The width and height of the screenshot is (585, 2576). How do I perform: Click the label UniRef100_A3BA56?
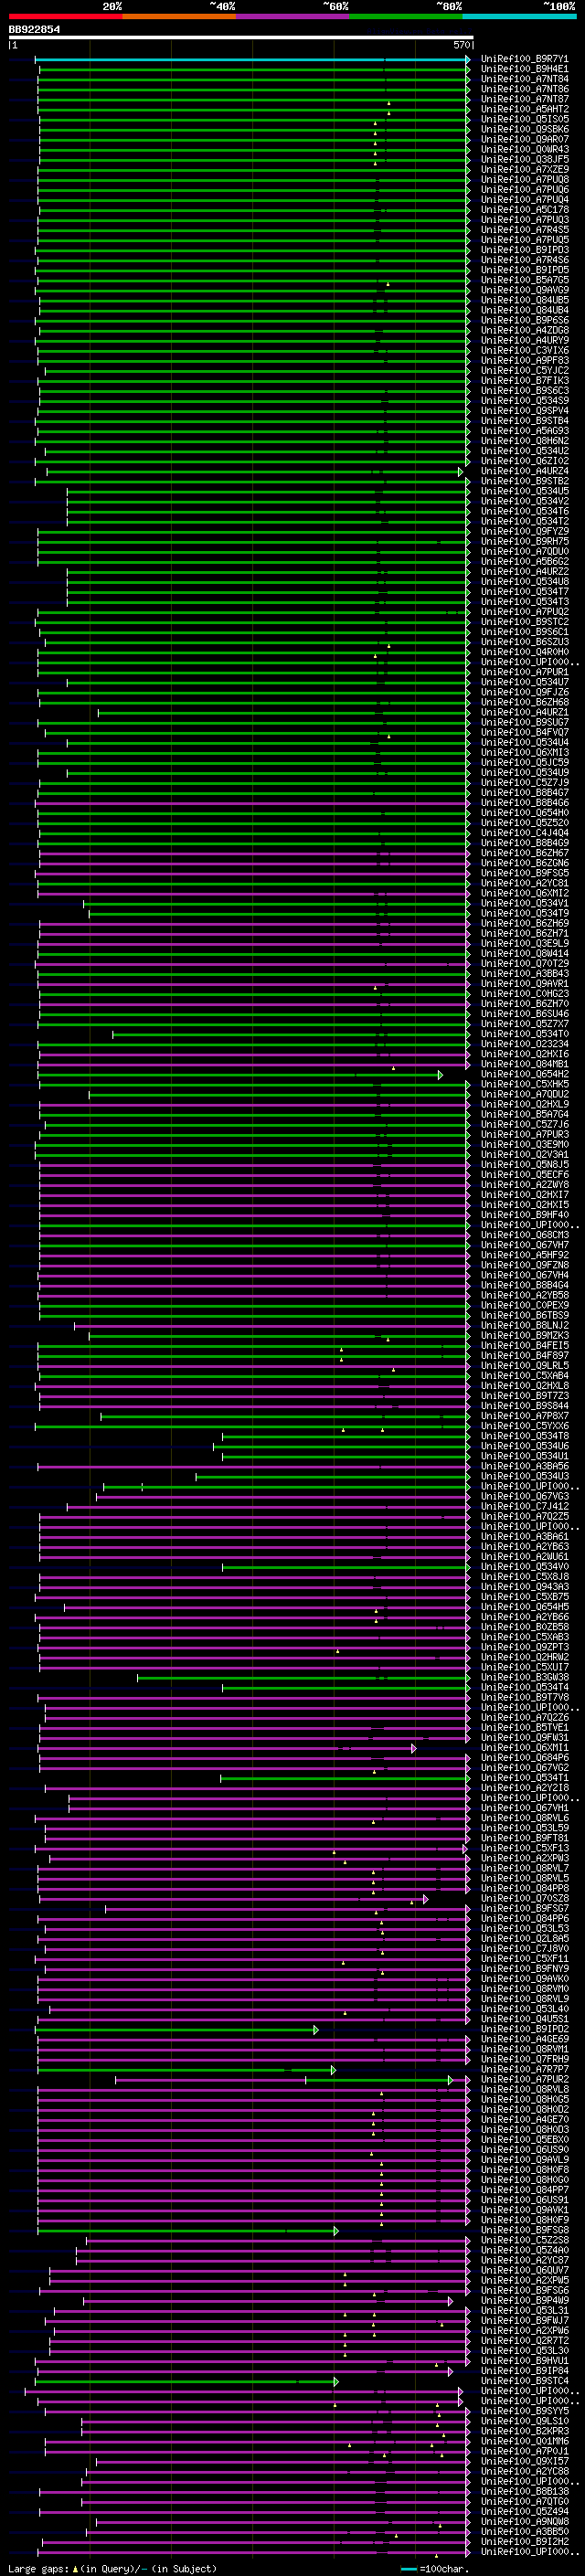point(524,1466)
